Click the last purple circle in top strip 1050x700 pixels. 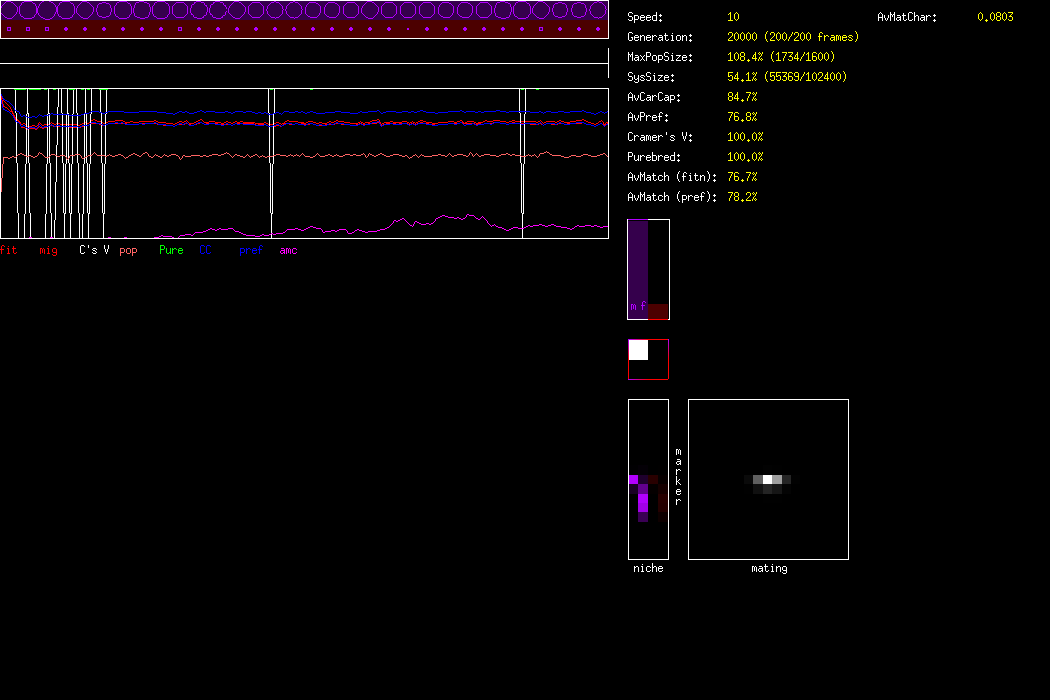click(x=597, y=10)
